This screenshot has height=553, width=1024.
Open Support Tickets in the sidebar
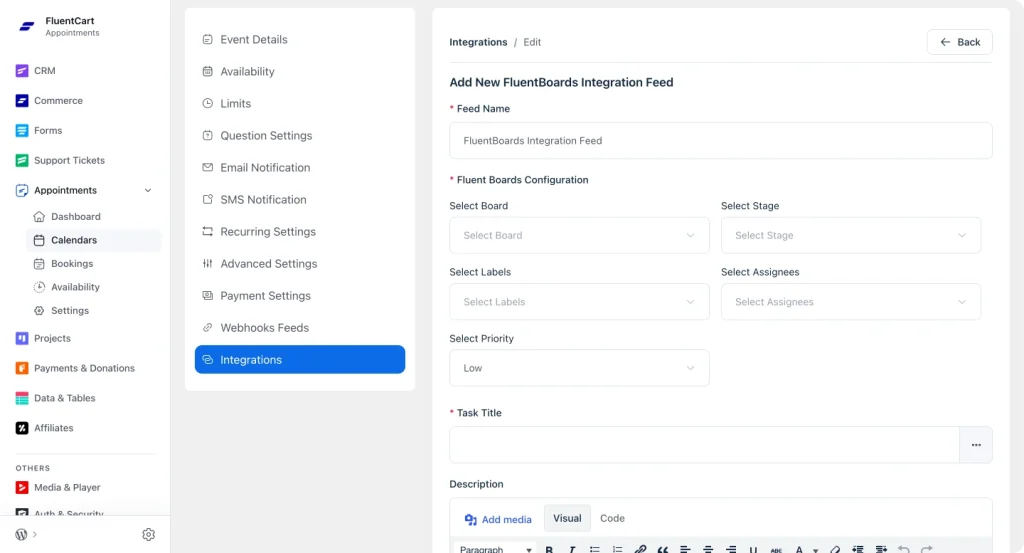(x=59, y=161)
